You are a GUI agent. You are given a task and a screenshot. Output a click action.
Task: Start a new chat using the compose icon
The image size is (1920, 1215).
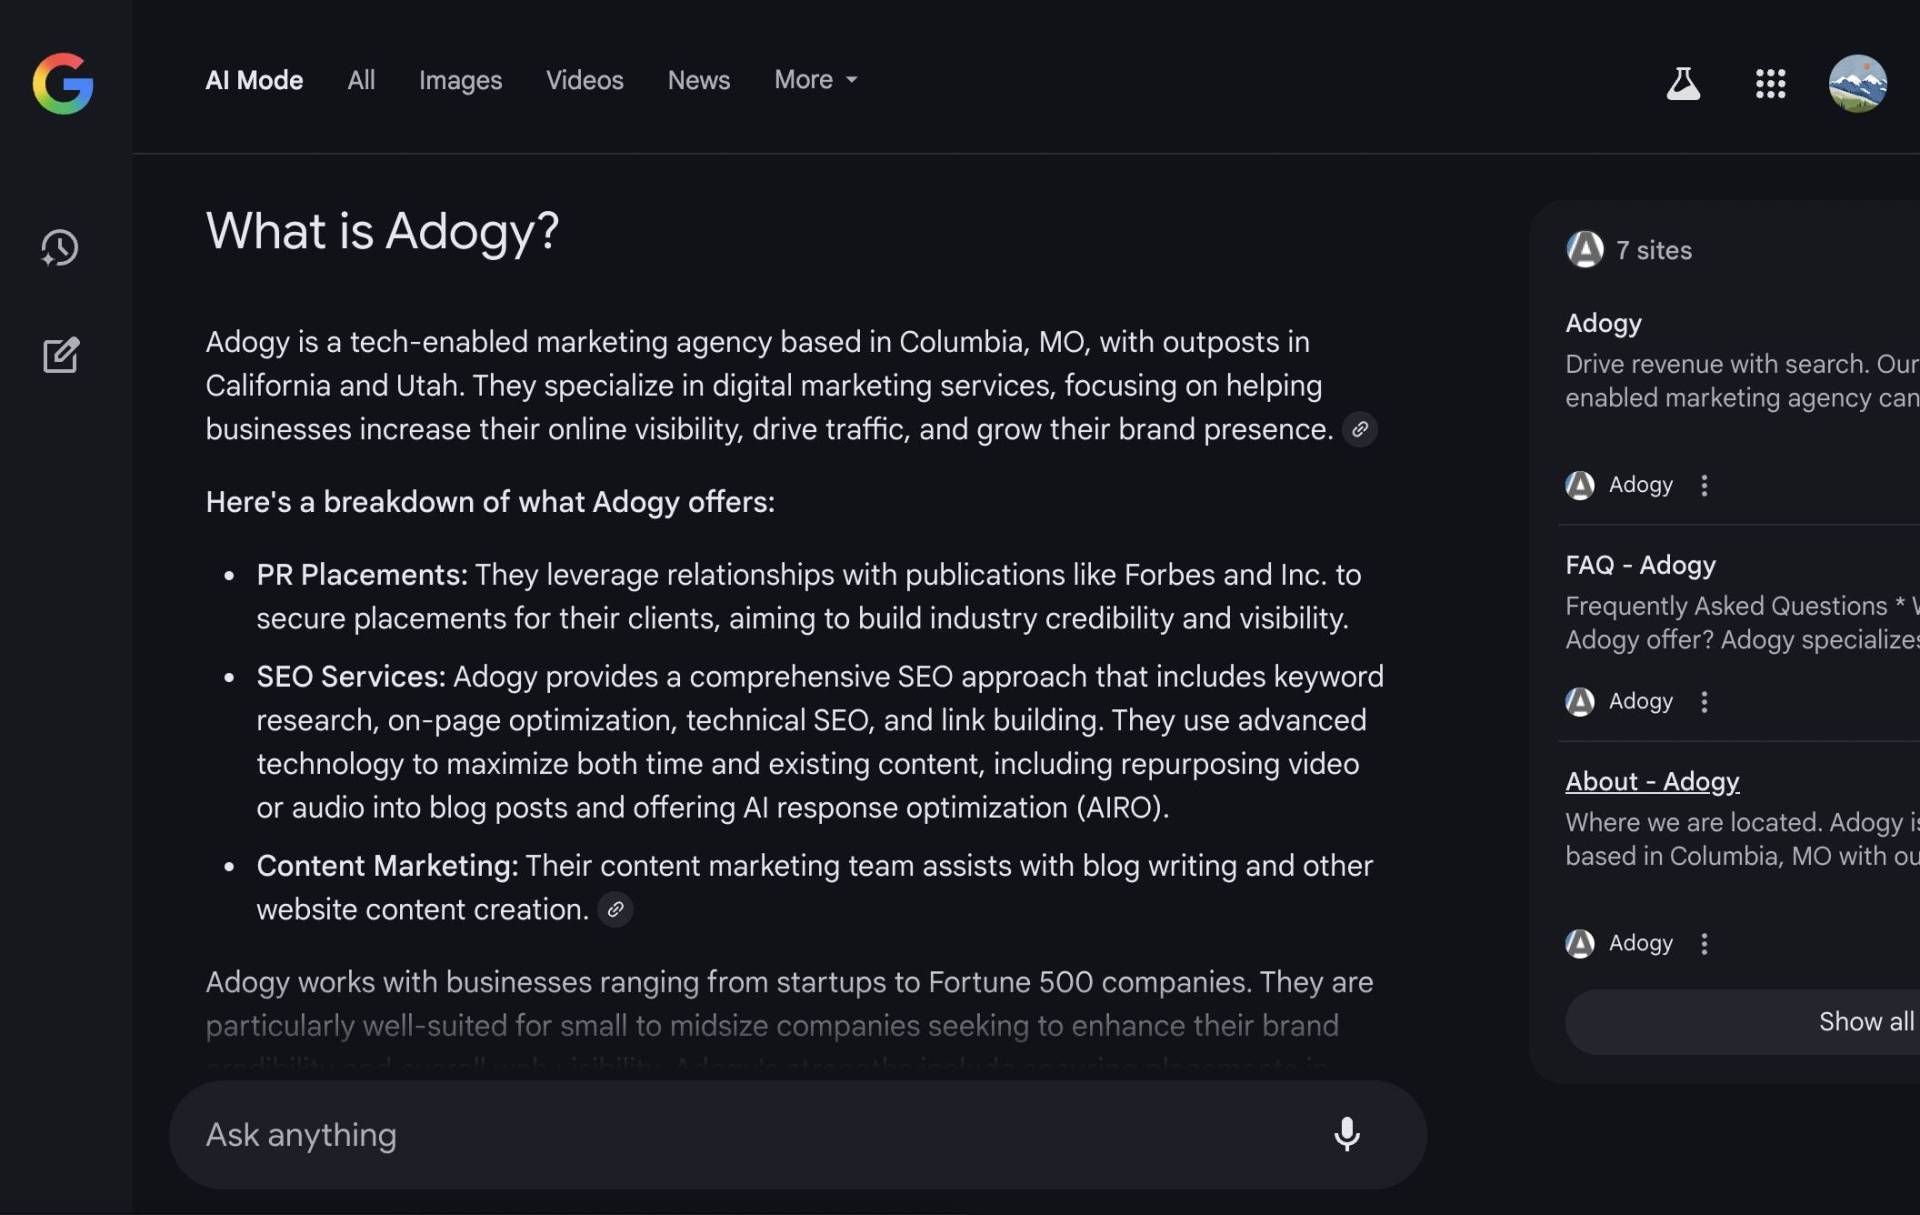(61, 355)
